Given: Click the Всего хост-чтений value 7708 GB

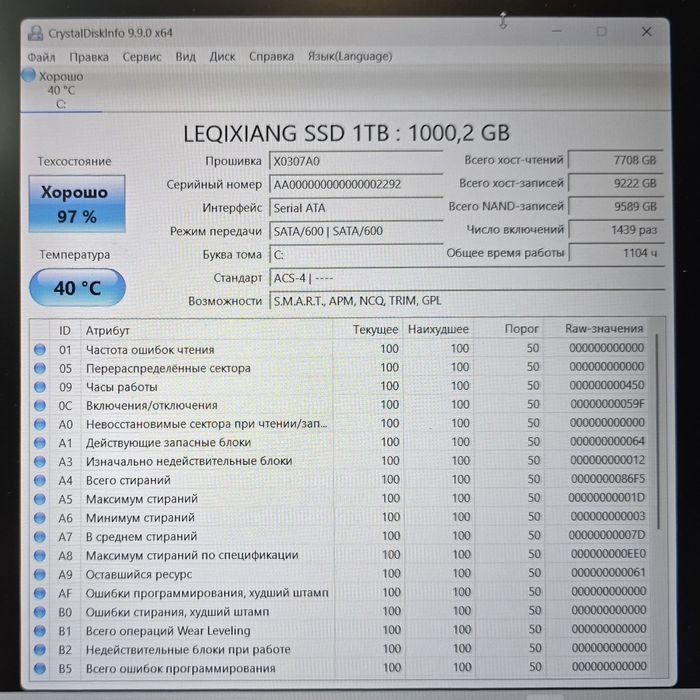Looking at the screenshot, I should tap(616, 160).
